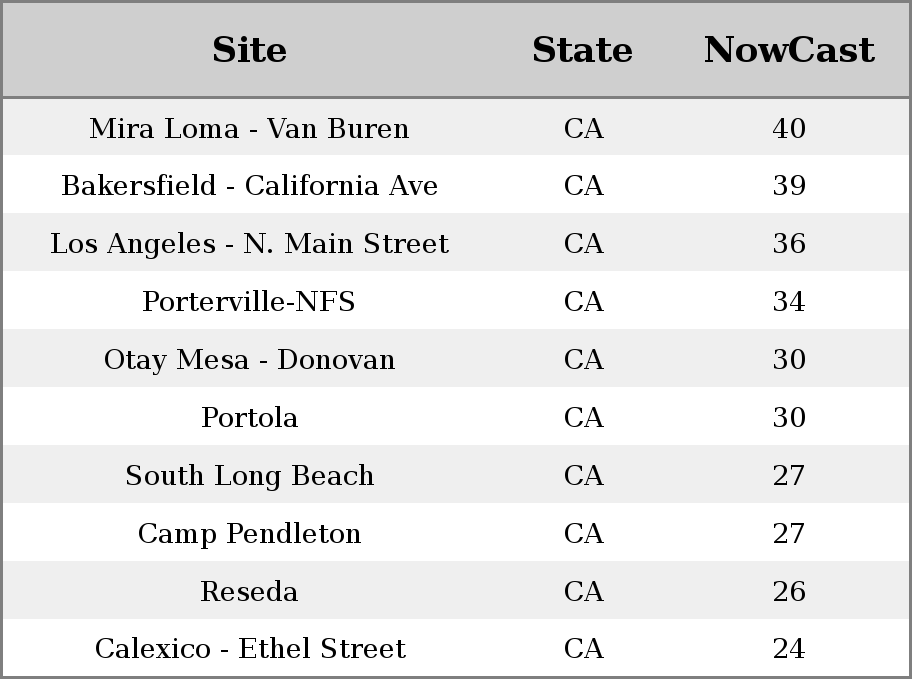Image resolution: width=912 pixels, height=679 pixels.
Task: Click the NowCast value 39
Action: click(789, 186)
